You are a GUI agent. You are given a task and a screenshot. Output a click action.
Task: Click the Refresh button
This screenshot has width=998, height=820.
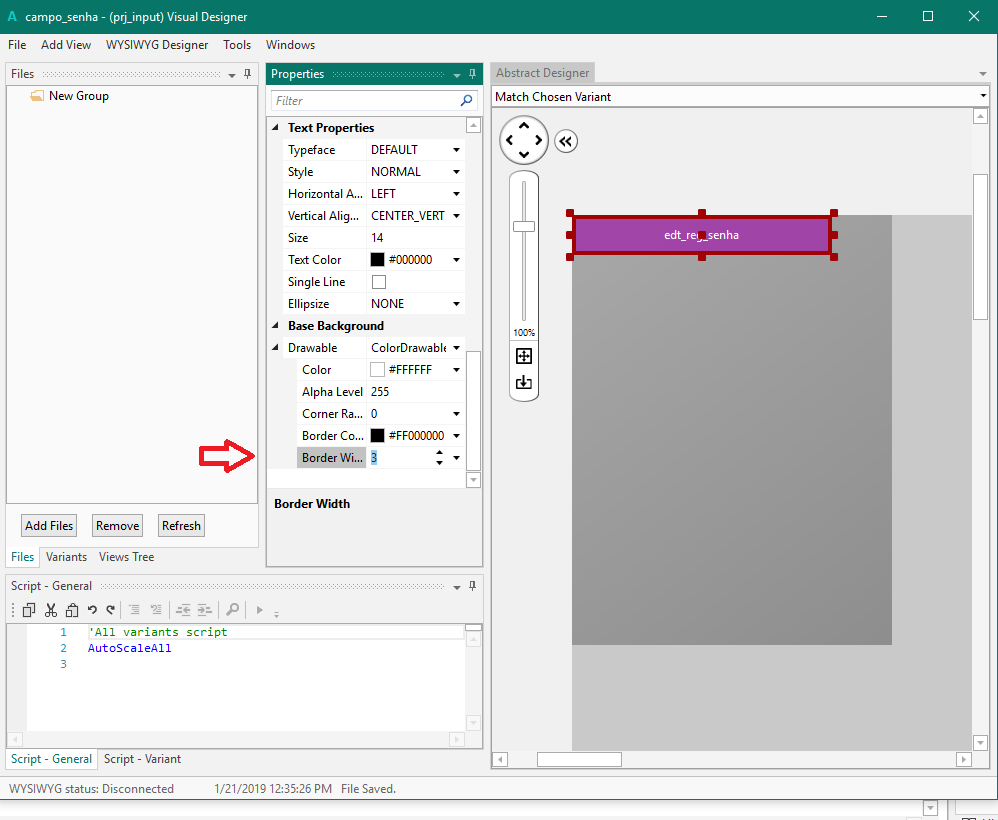pos(181,526)
